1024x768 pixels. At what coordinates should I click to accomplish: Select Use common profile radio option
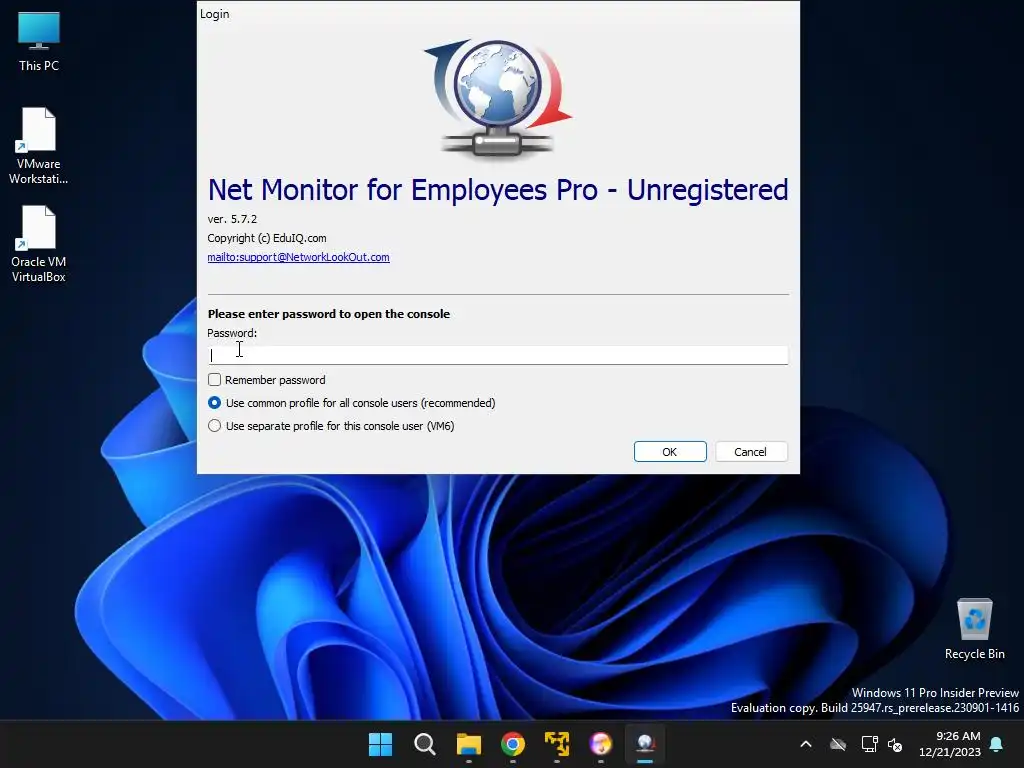214,403
